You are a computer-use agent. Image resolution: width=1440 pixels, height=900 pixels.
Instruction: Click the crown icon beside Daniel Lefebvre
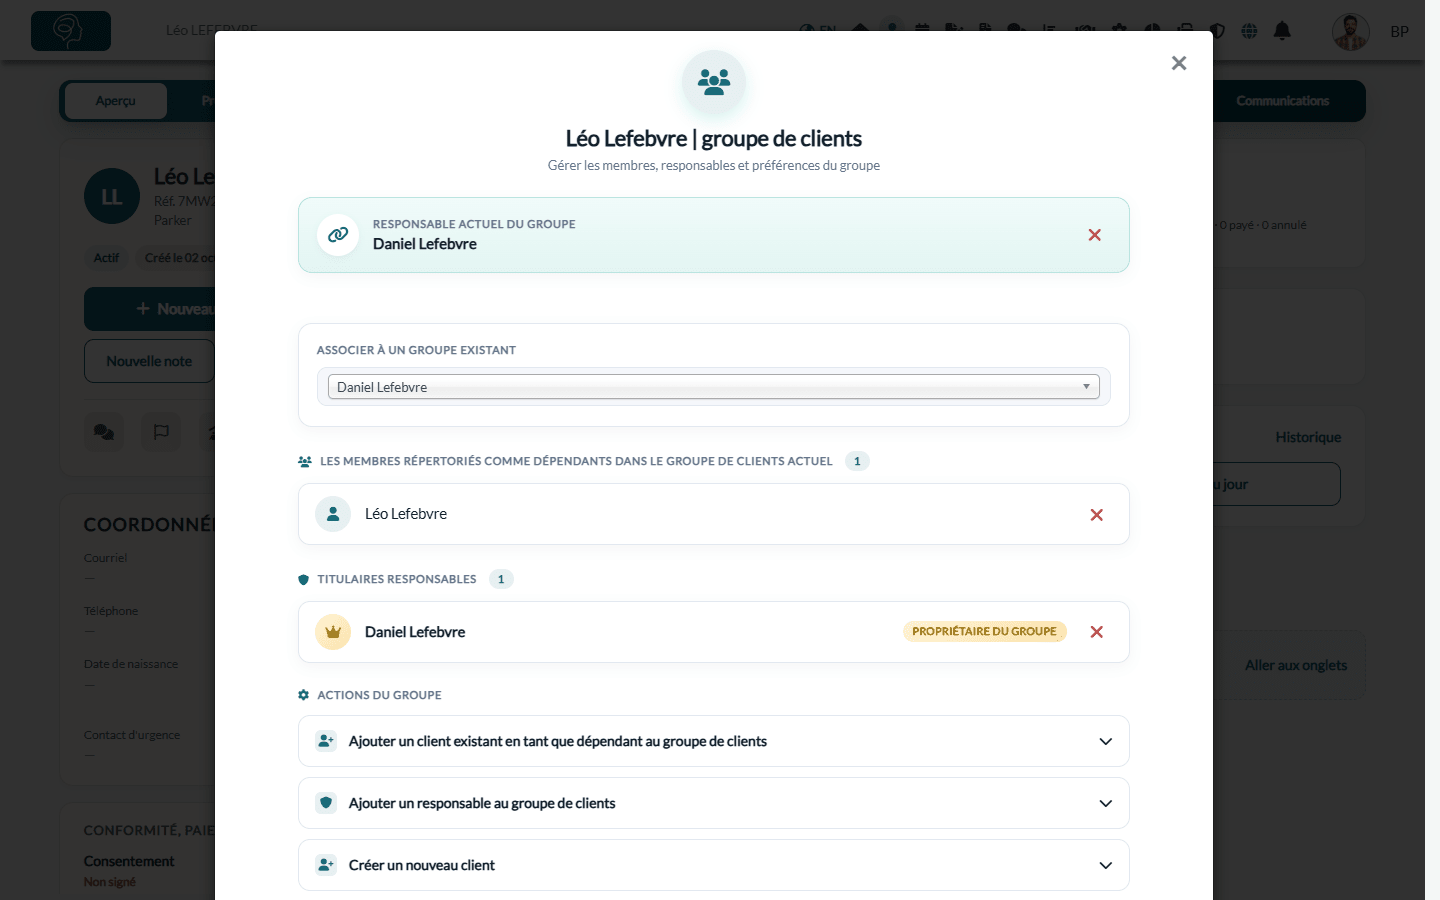pos(333,632)
